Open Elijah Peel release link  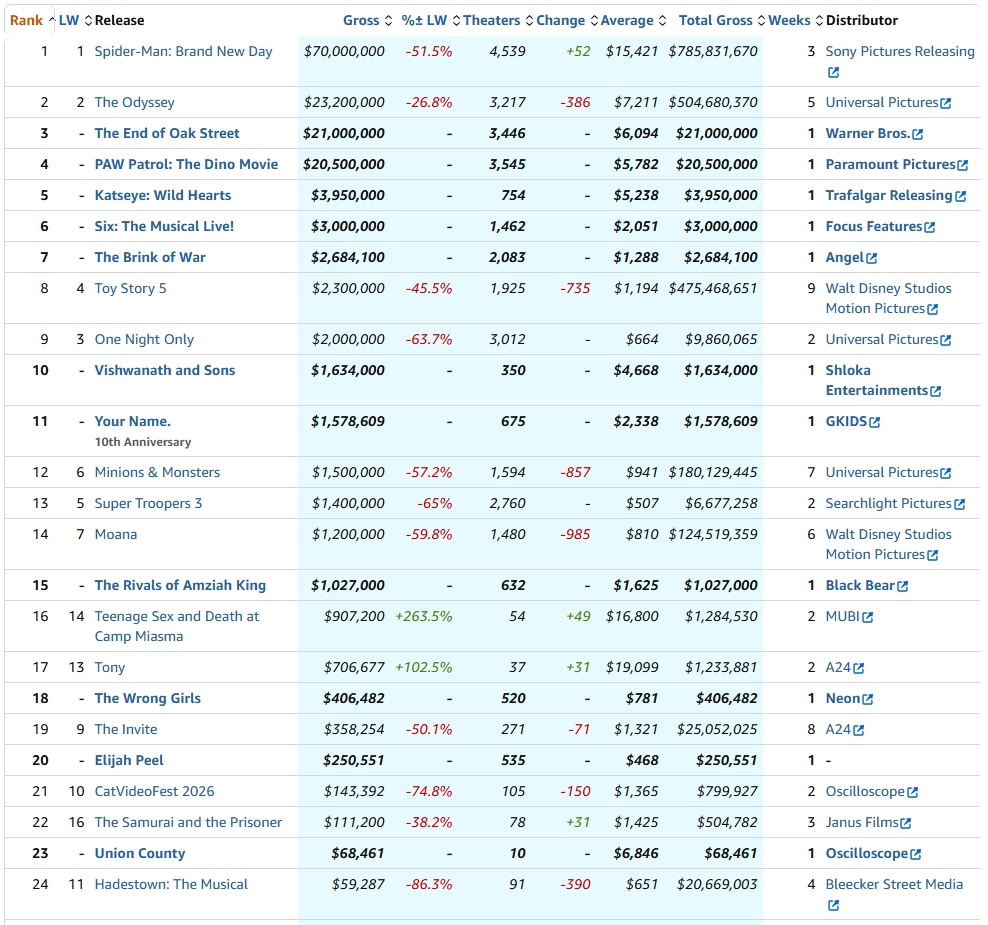(x=129, y=761)
